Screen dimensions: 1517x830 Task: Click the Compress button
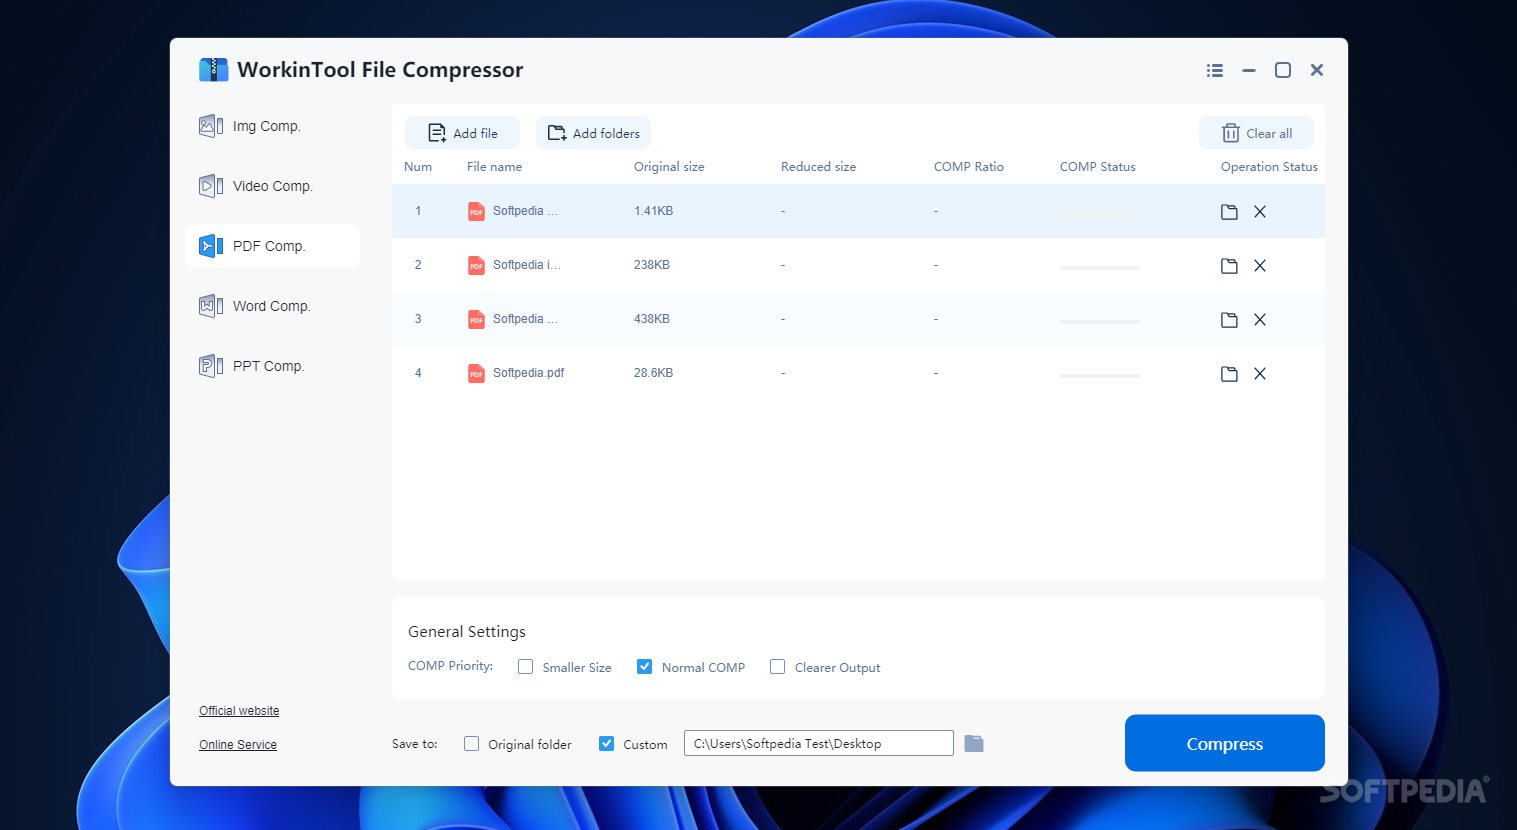pyautogui.click(x=1225, y=743)
